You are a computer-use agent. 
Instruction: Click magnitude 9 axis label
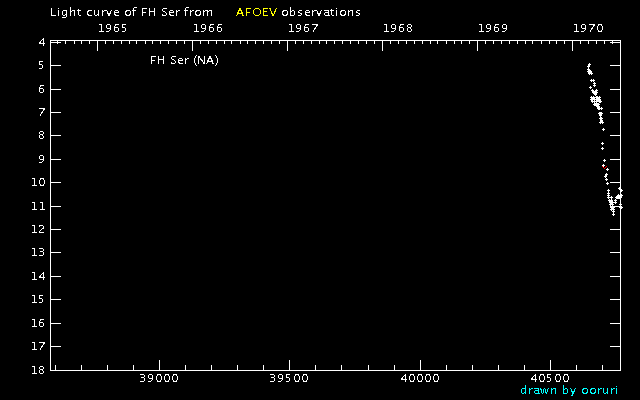[x=42, y=159]
